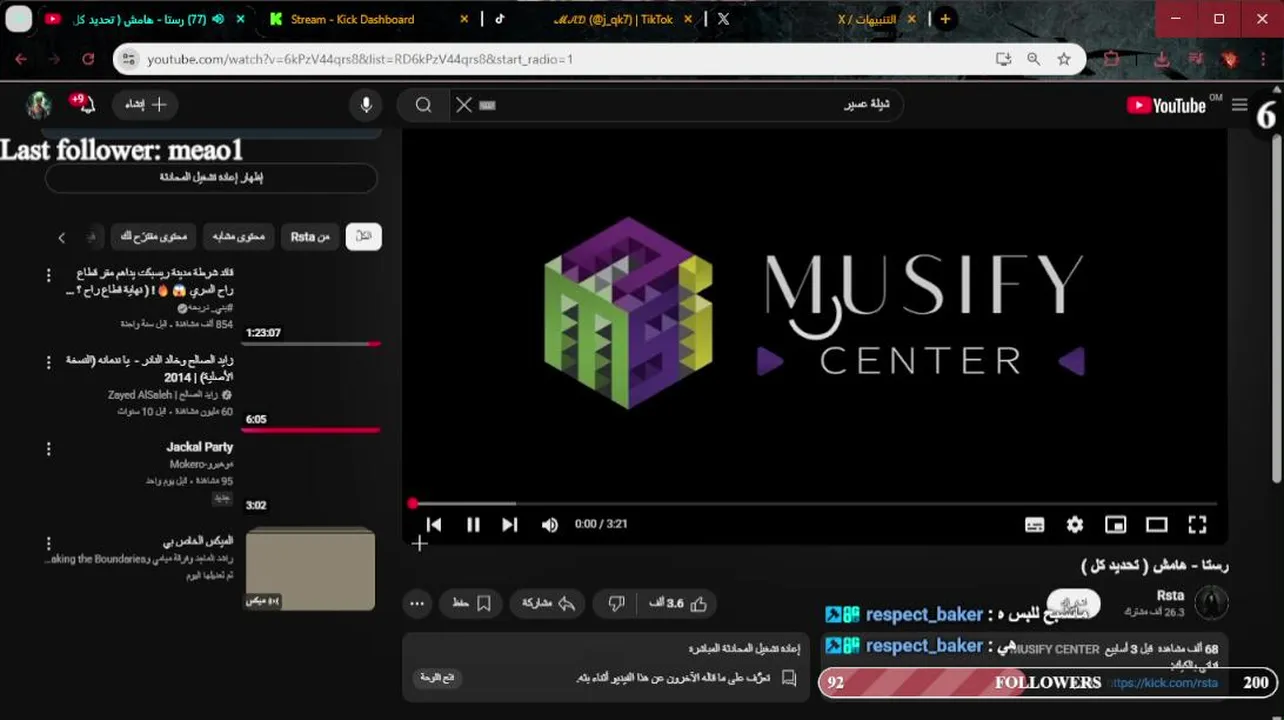Advance the filter chips with the chevron arrow
Image resolution: width=1284 pixels, height=720 pixels.
[x=62, y=238]
